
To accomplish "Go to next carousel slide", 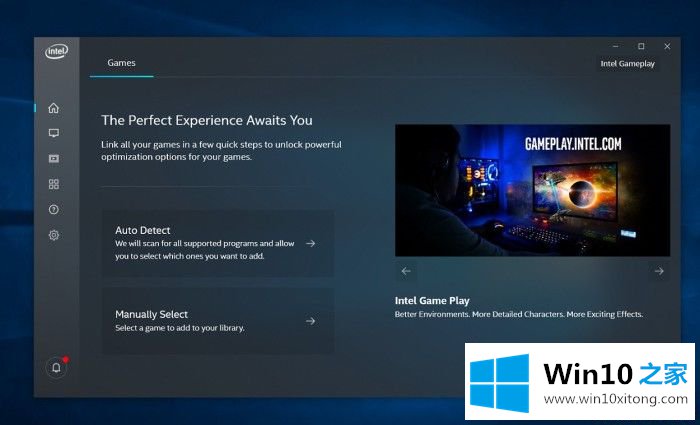I will click(x=659, y=271).
